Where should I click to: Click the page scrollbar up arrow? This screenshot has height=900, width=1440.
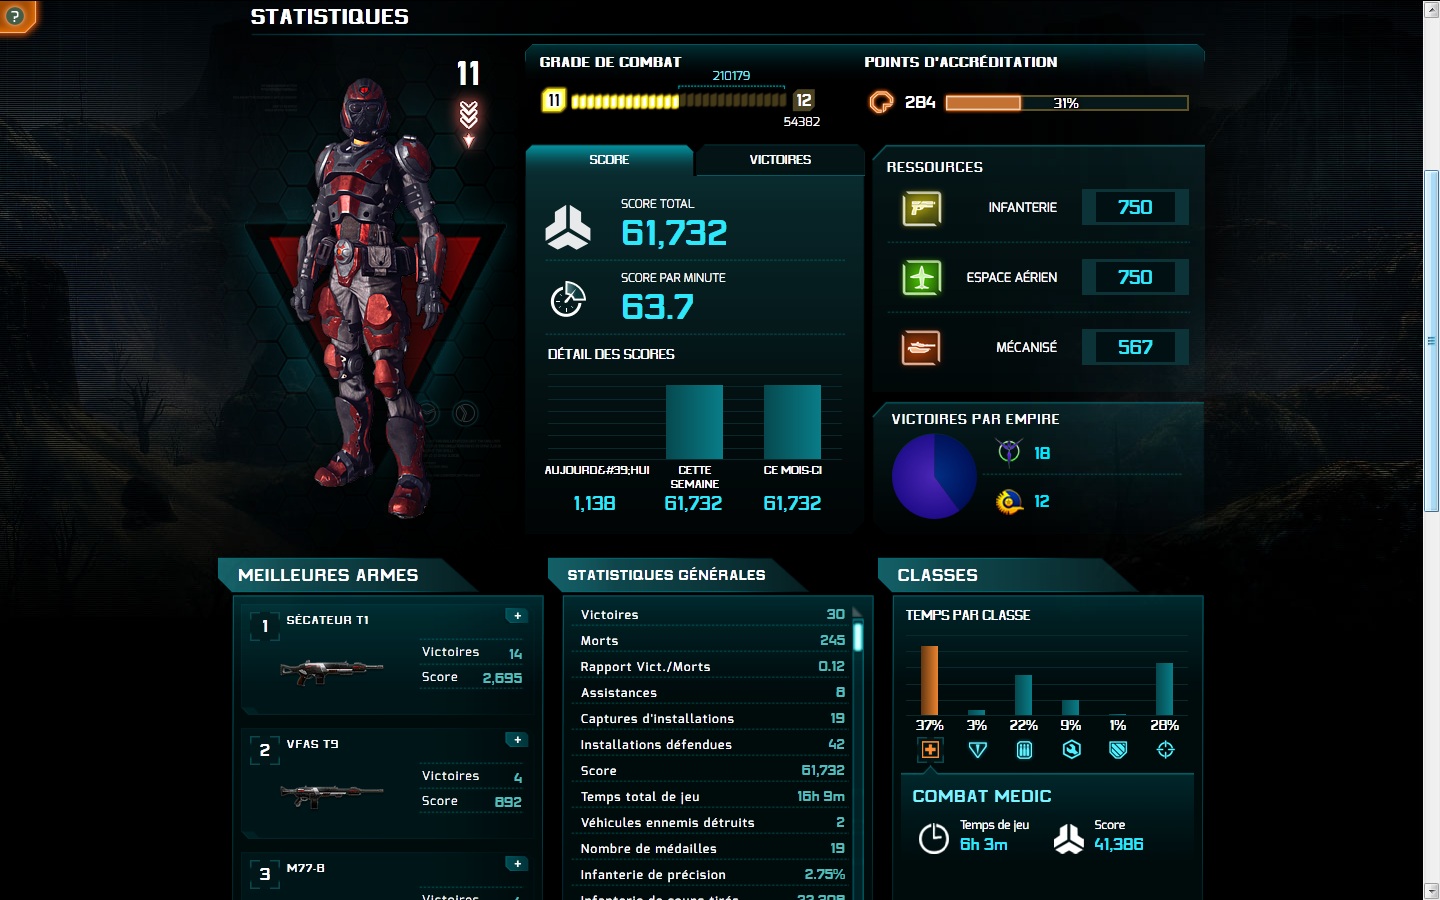point(1431,8)
